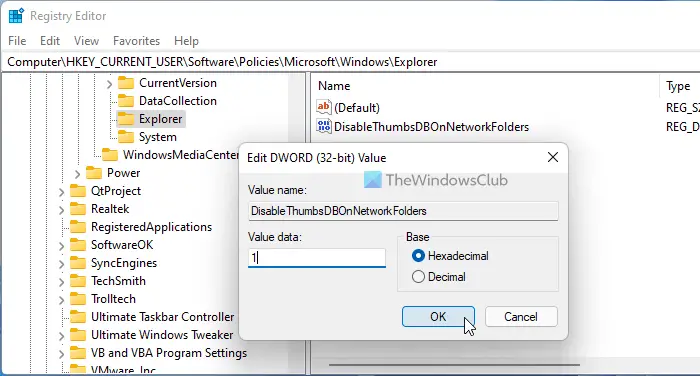This screenshot has width=700, height=376.
Task: Click the Ultimate Windows Tweaker folder icon
Action: [78, 335]
